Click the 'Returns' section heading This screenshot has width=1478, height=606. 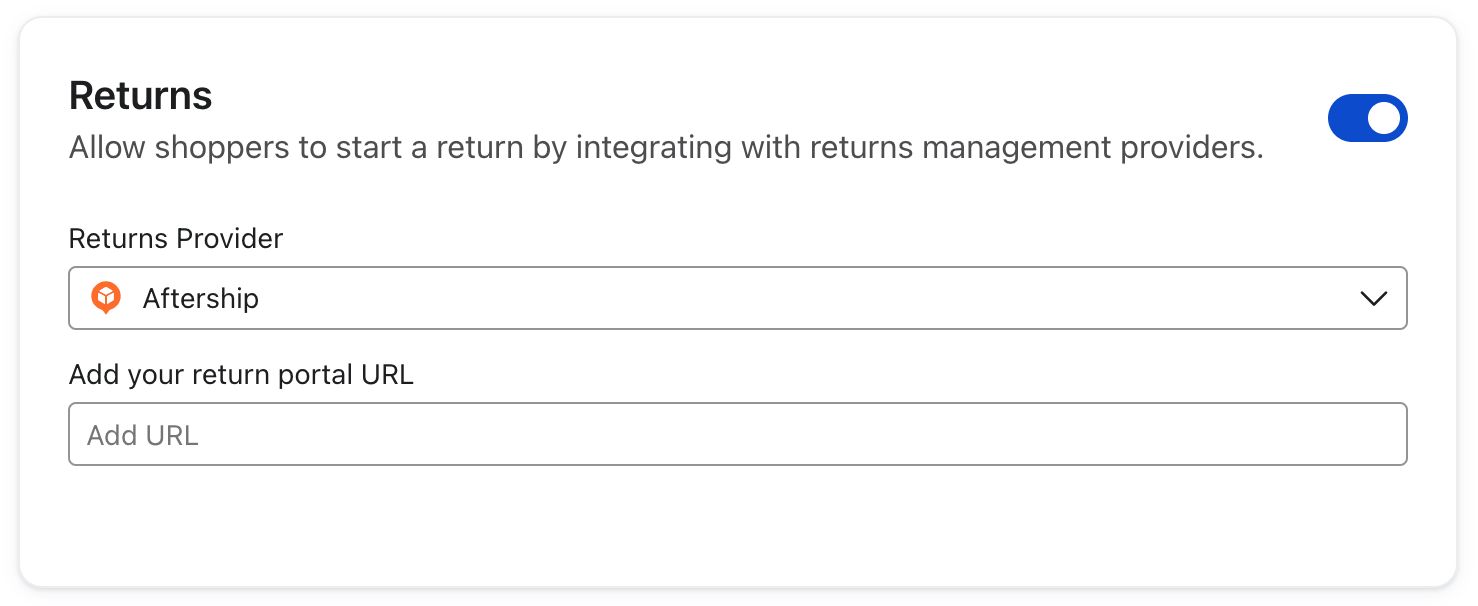click(141, 96)
